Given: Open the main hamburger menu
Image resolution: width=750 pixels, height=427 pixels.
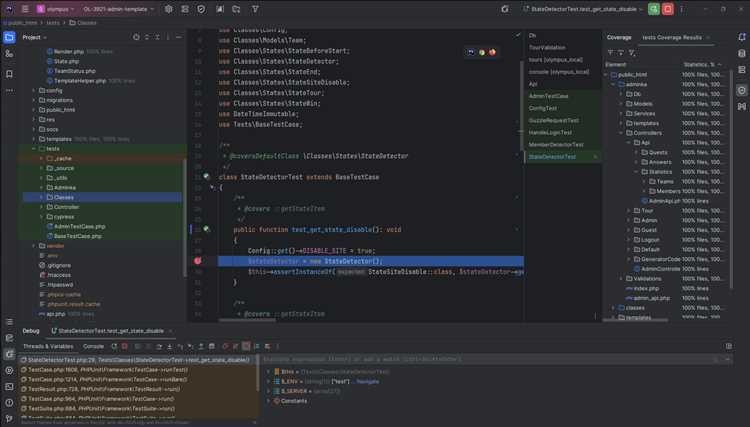Looking at the screenshot, I should pos(25,9).
